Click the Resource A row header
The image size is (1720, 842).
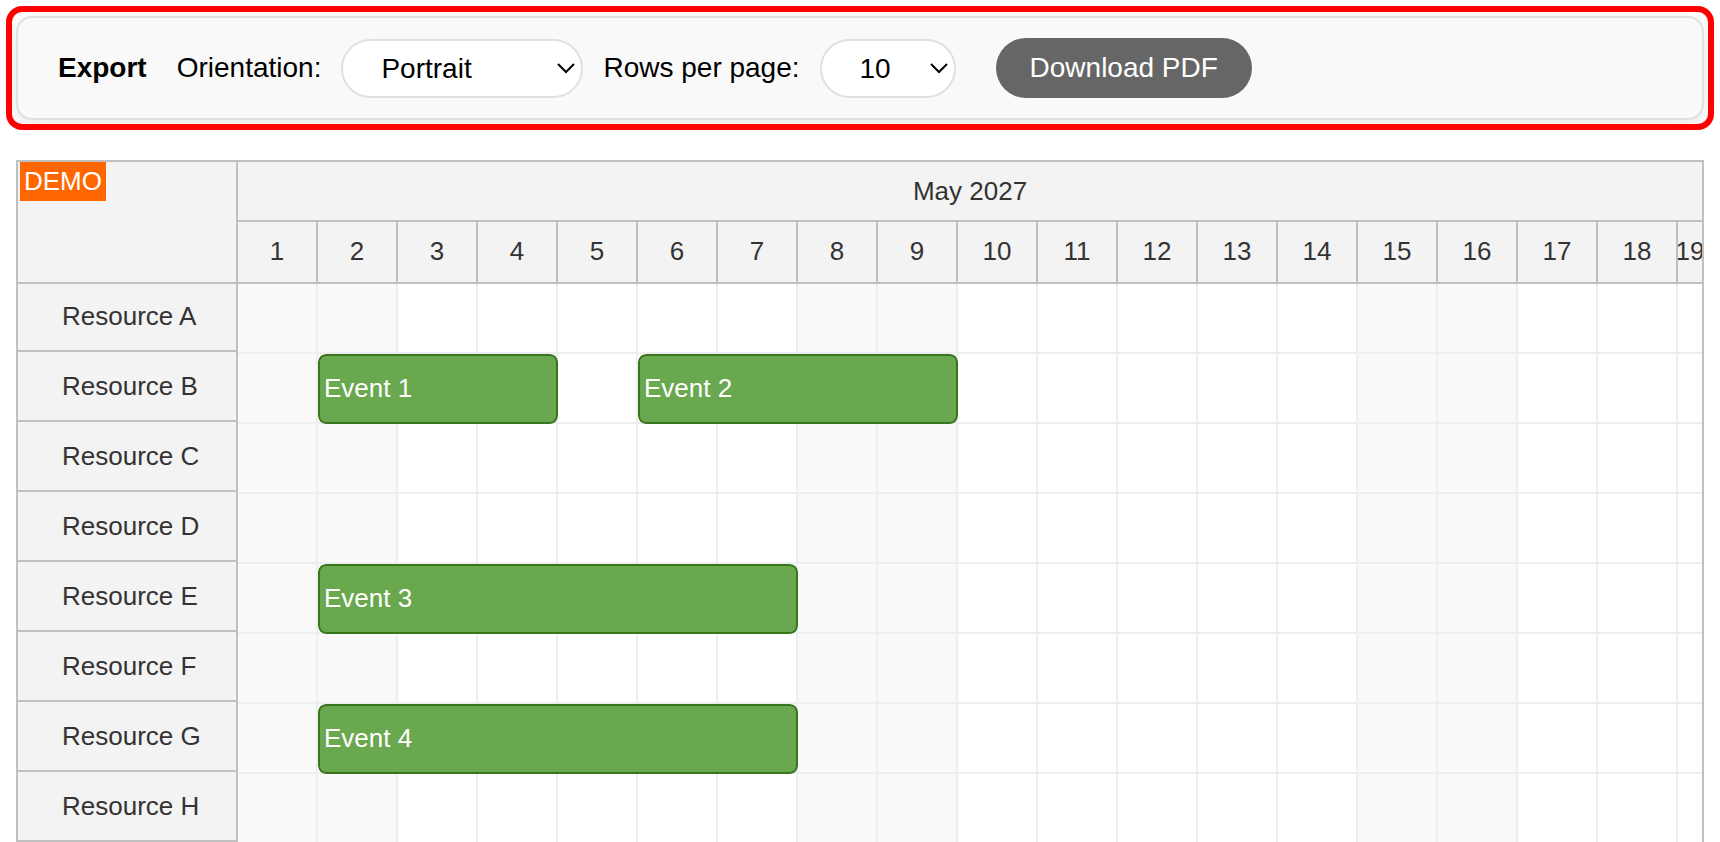[127, 317]
